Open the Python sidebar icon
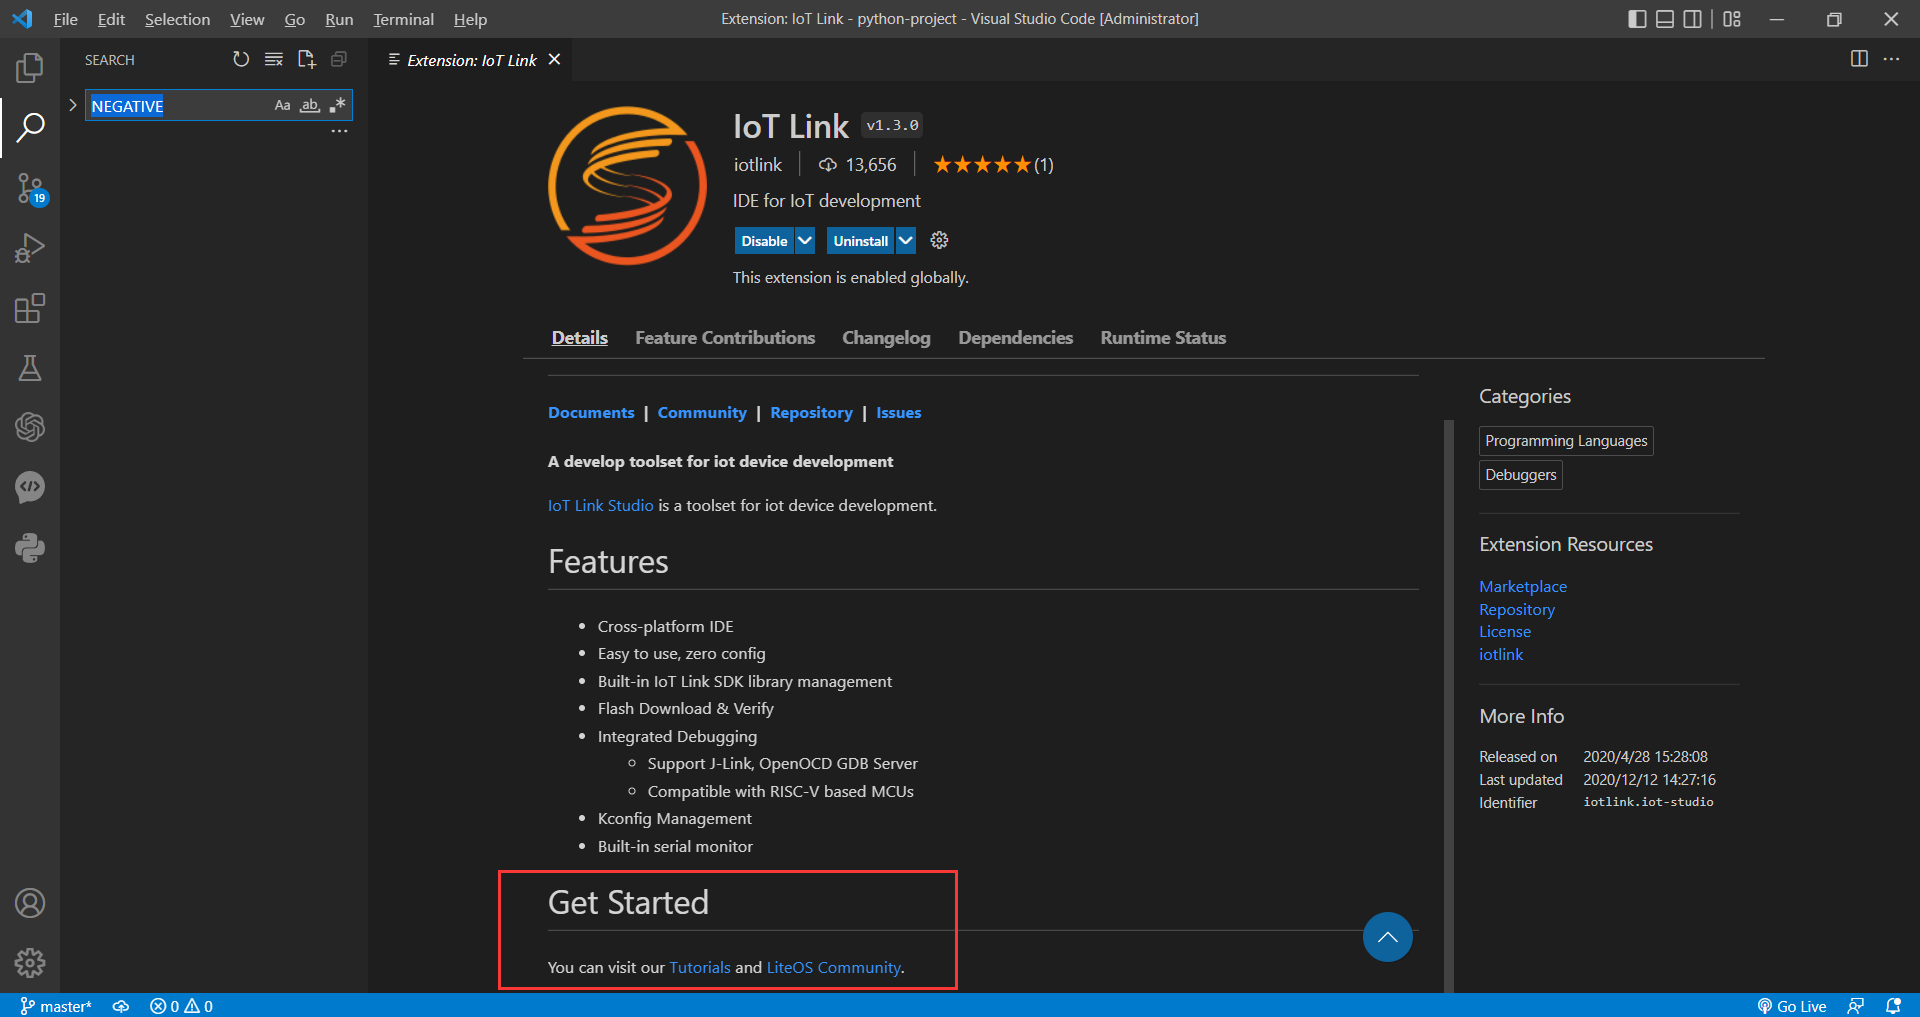The height and width of the screenshot is (1017, 1920). 30,548
